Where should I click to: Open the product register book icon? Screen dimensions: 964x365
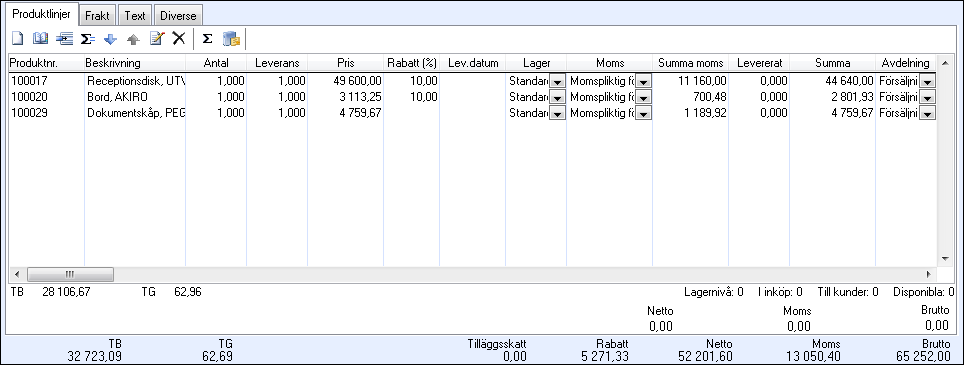coord(40,39)
